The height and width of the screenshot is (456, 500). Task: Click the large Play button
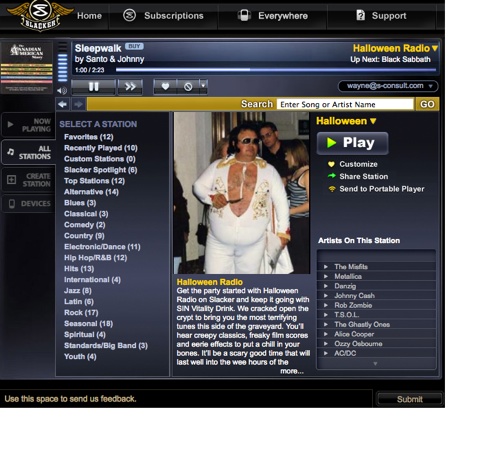pyautogui.click(x=352, y=143)
